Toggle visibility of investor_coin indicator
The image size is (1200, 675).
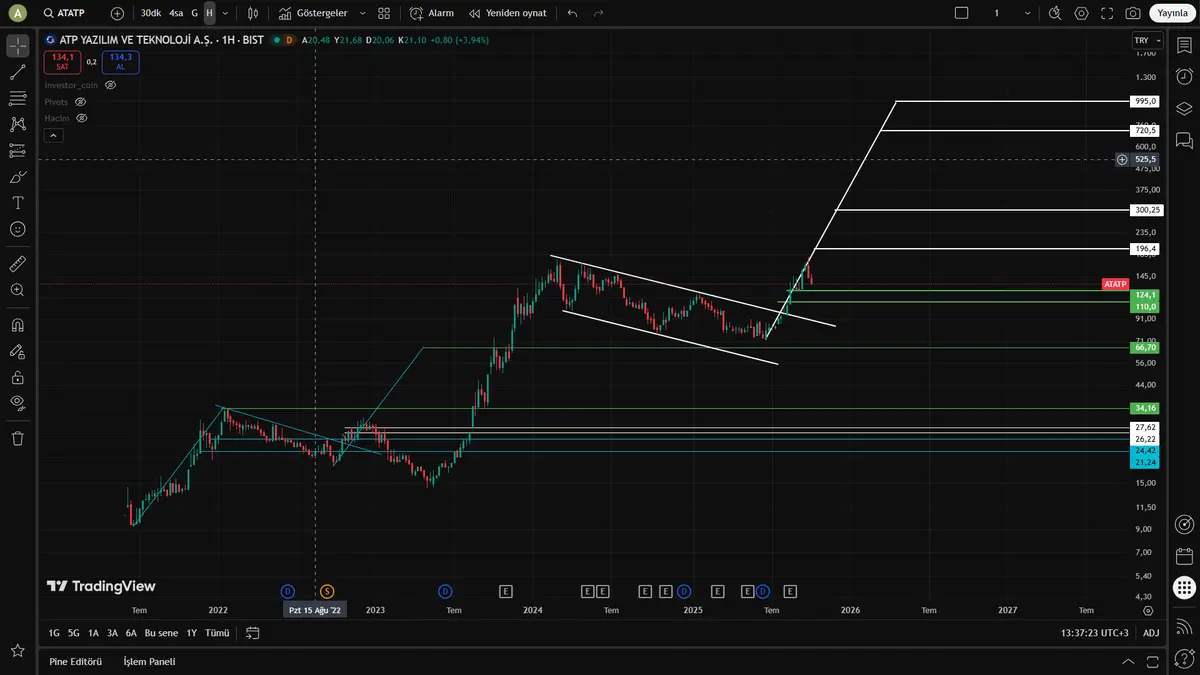[111, 85]
